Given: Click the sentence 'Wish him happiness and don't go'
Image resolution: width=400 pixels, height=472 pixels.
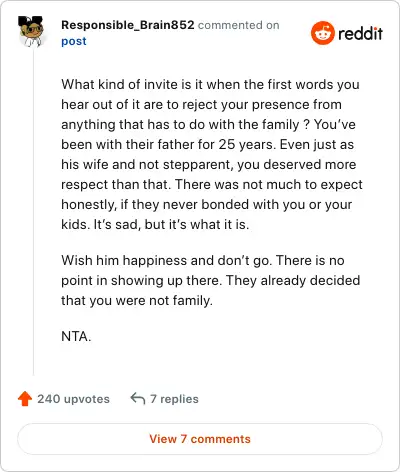Looking at the screenshot, I should [x=167, y=260].
